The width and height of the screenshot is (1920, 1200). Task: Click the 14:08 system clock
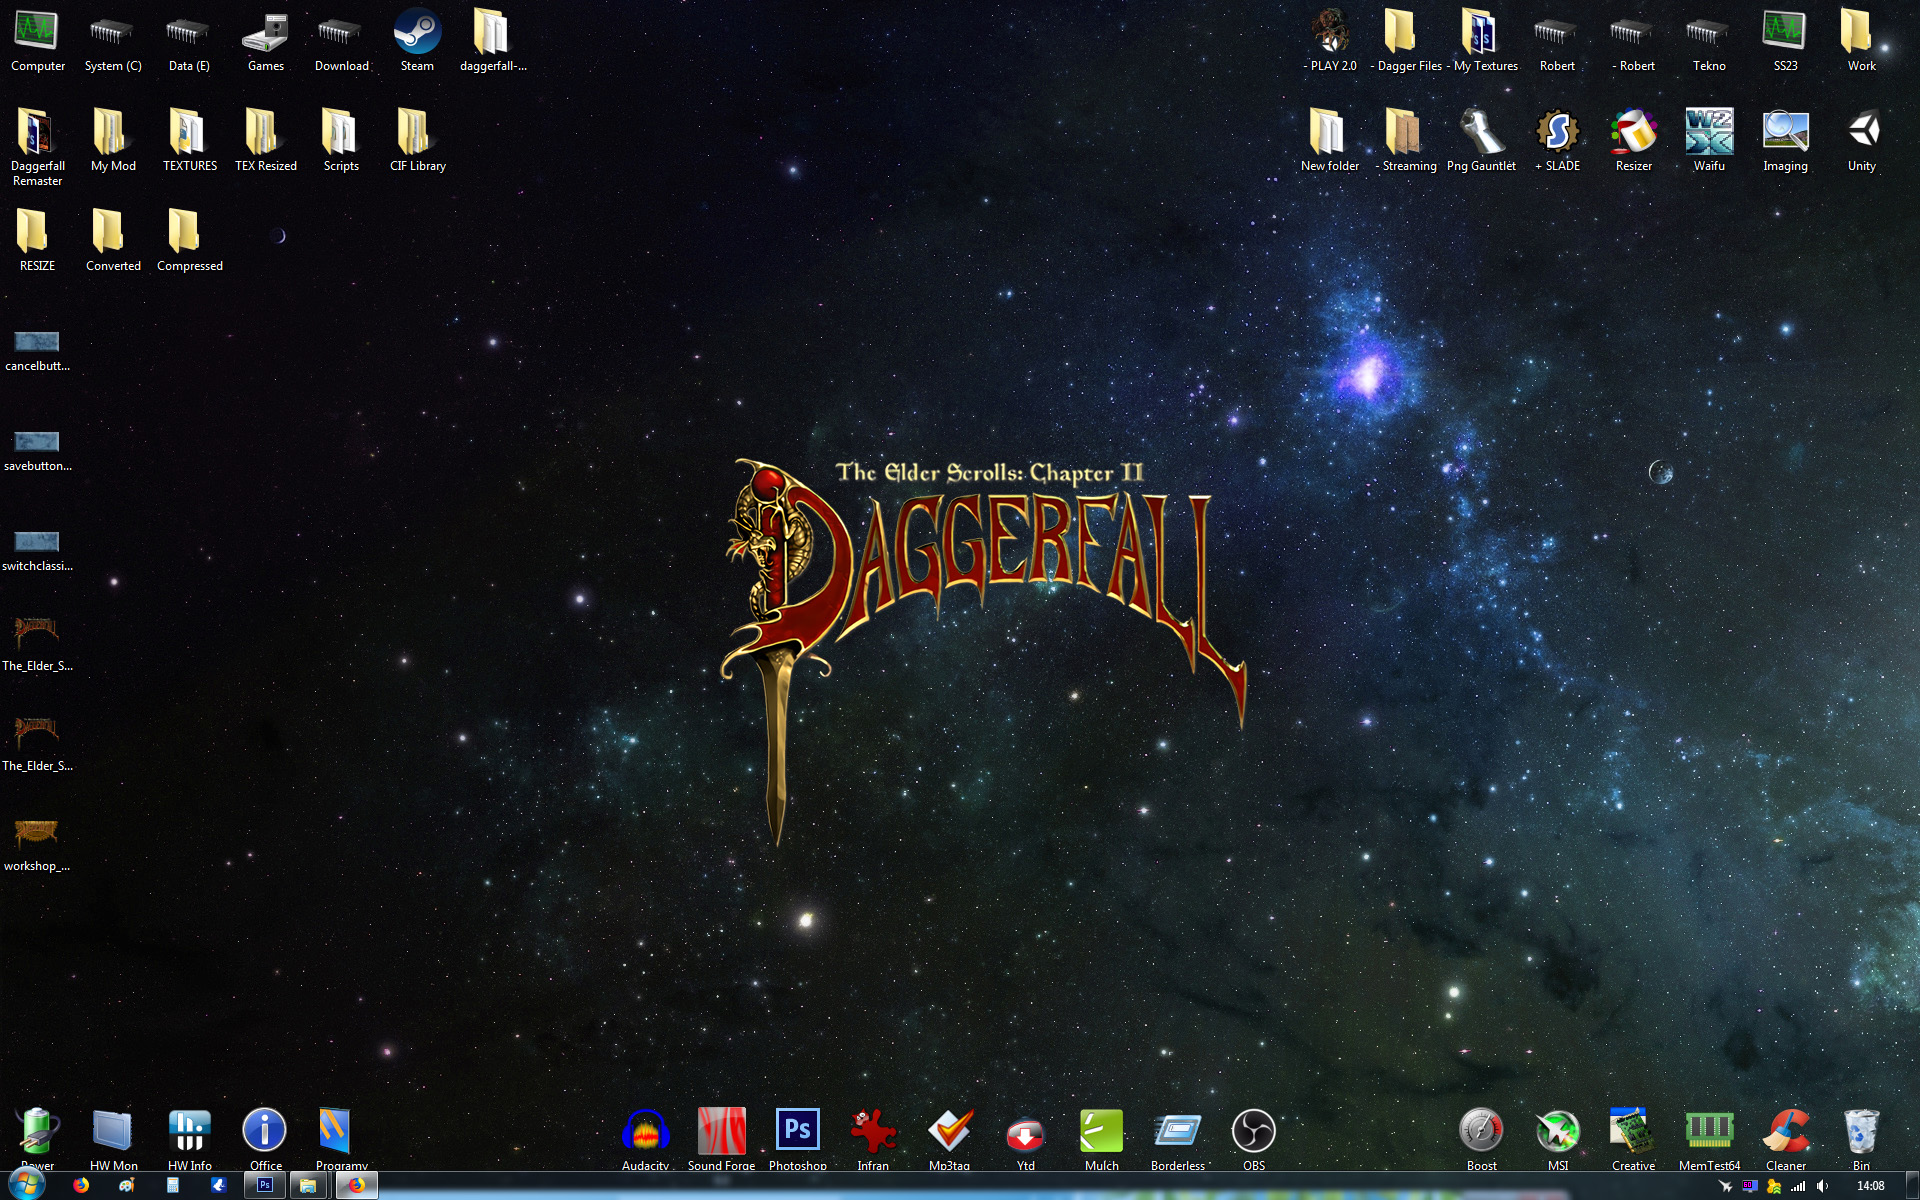pos(1870,1186)
